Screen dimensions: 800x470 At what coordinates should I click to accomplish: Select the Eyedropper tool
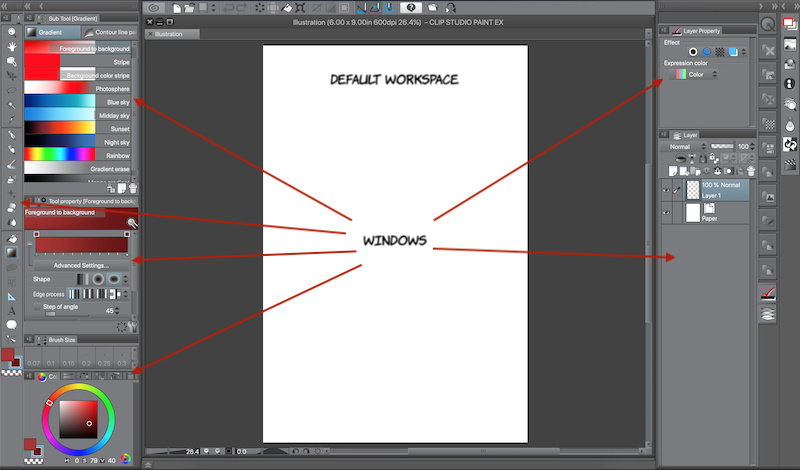(11, 119)
